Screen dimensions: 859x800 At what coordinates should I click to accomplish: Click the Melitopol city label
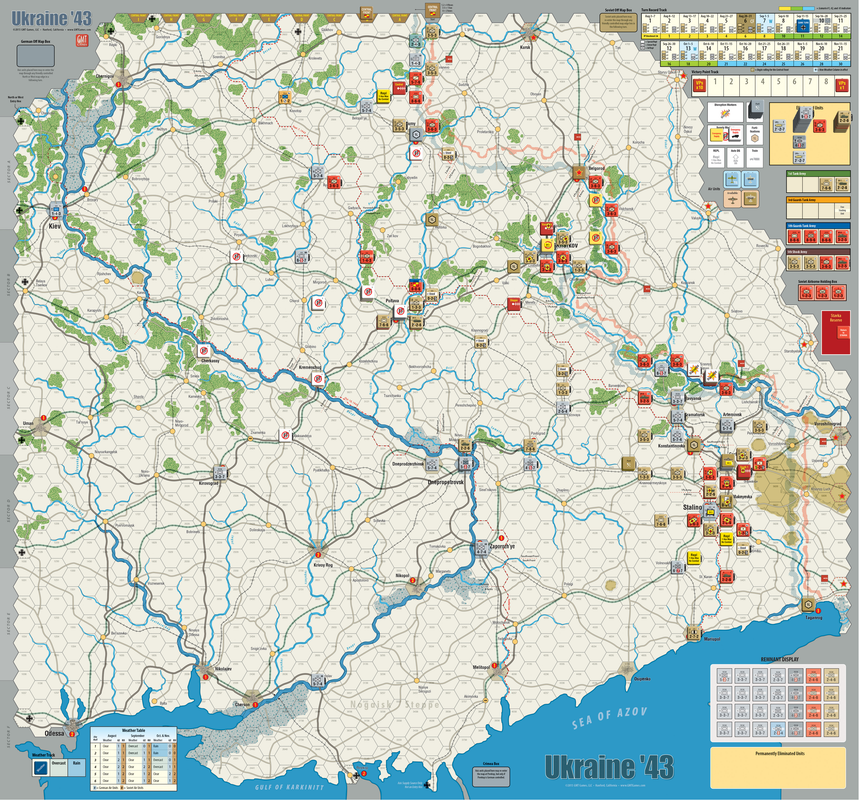click(x=481, y=667)
